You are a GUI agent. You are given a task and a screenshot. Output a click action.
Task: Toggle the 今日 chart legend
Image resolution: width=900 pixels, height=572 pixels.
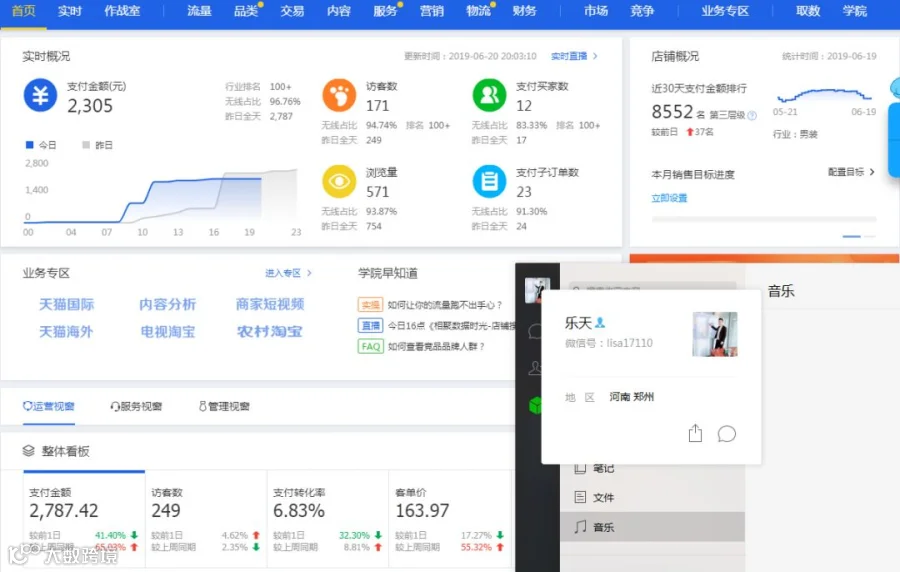[x=40, y=145]
